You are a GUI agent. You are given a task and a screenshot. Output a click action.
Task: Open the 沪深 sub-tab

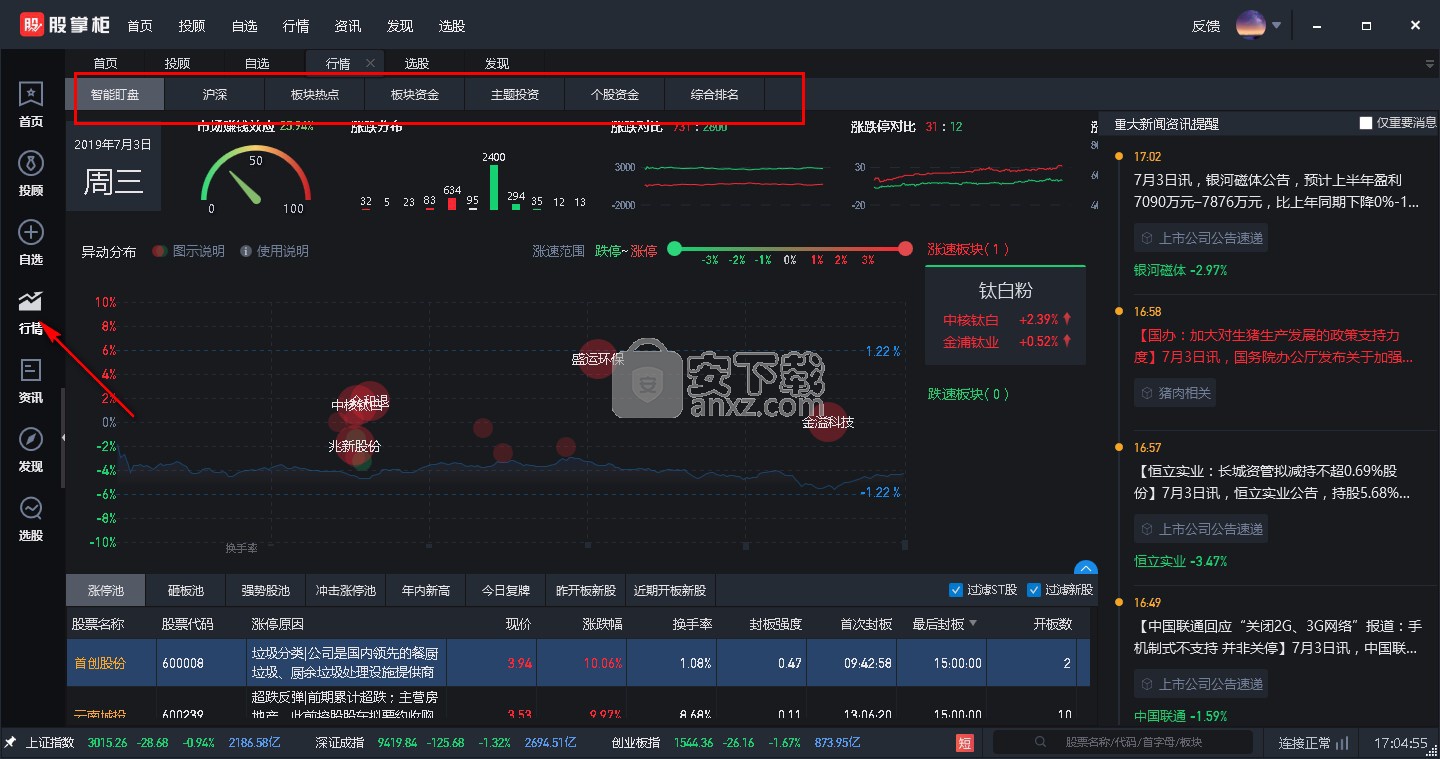coord(215,95)
